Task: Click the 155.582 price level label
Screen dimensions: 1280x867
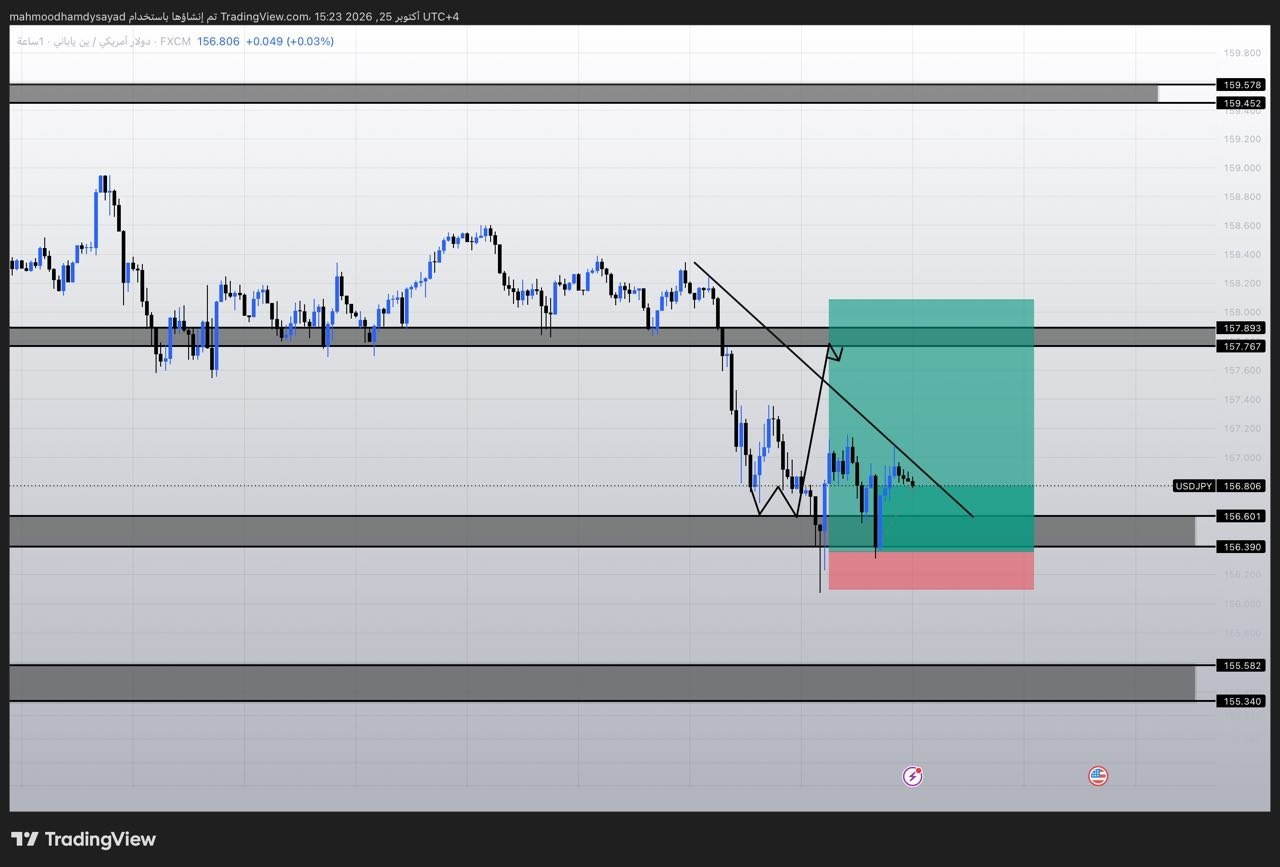Action: pyautogui.click(x=1241, y=665)
